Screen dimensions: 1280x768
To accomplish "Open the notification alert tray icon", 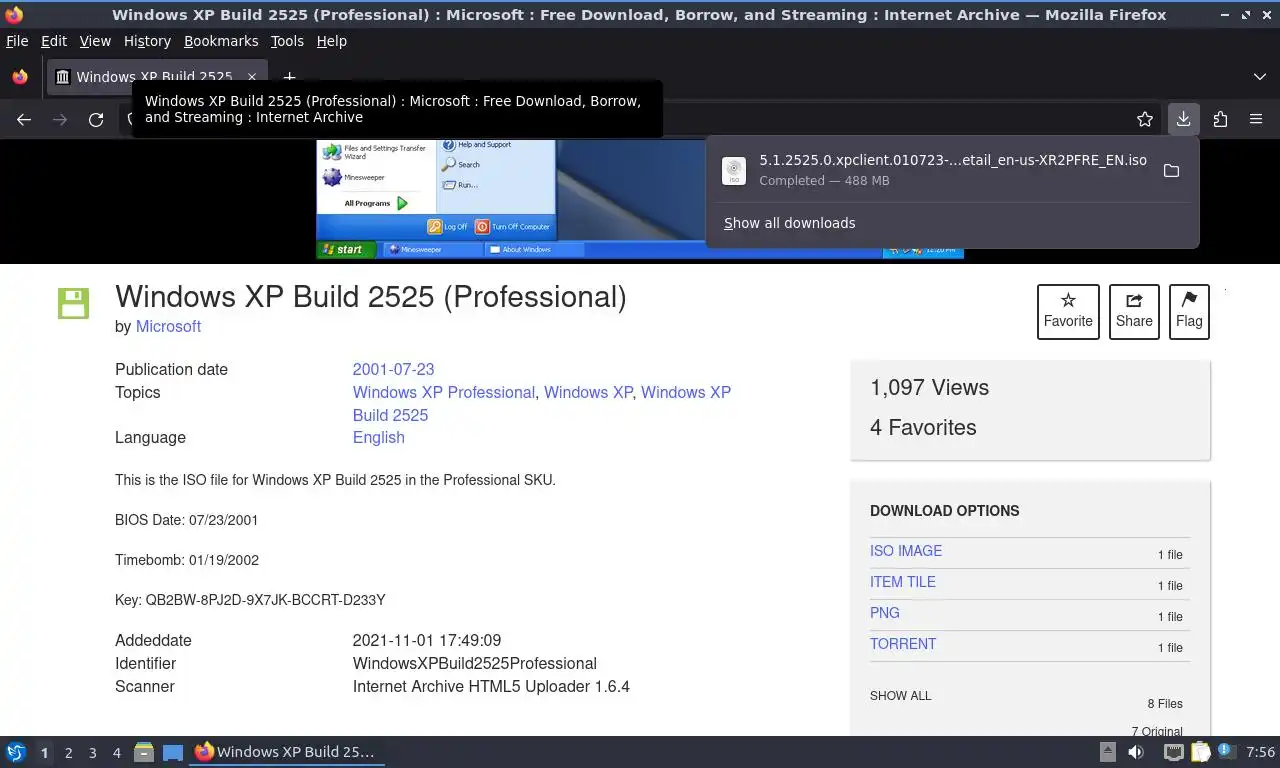I will [x=1226, y=752].
